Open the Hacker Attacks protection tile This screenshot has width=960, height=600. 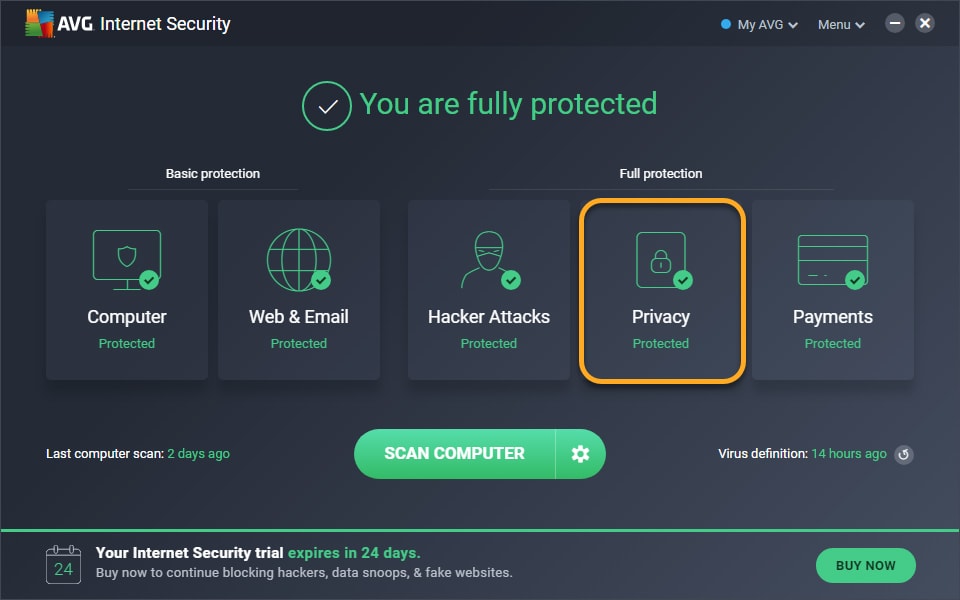(x=488, y=290)
